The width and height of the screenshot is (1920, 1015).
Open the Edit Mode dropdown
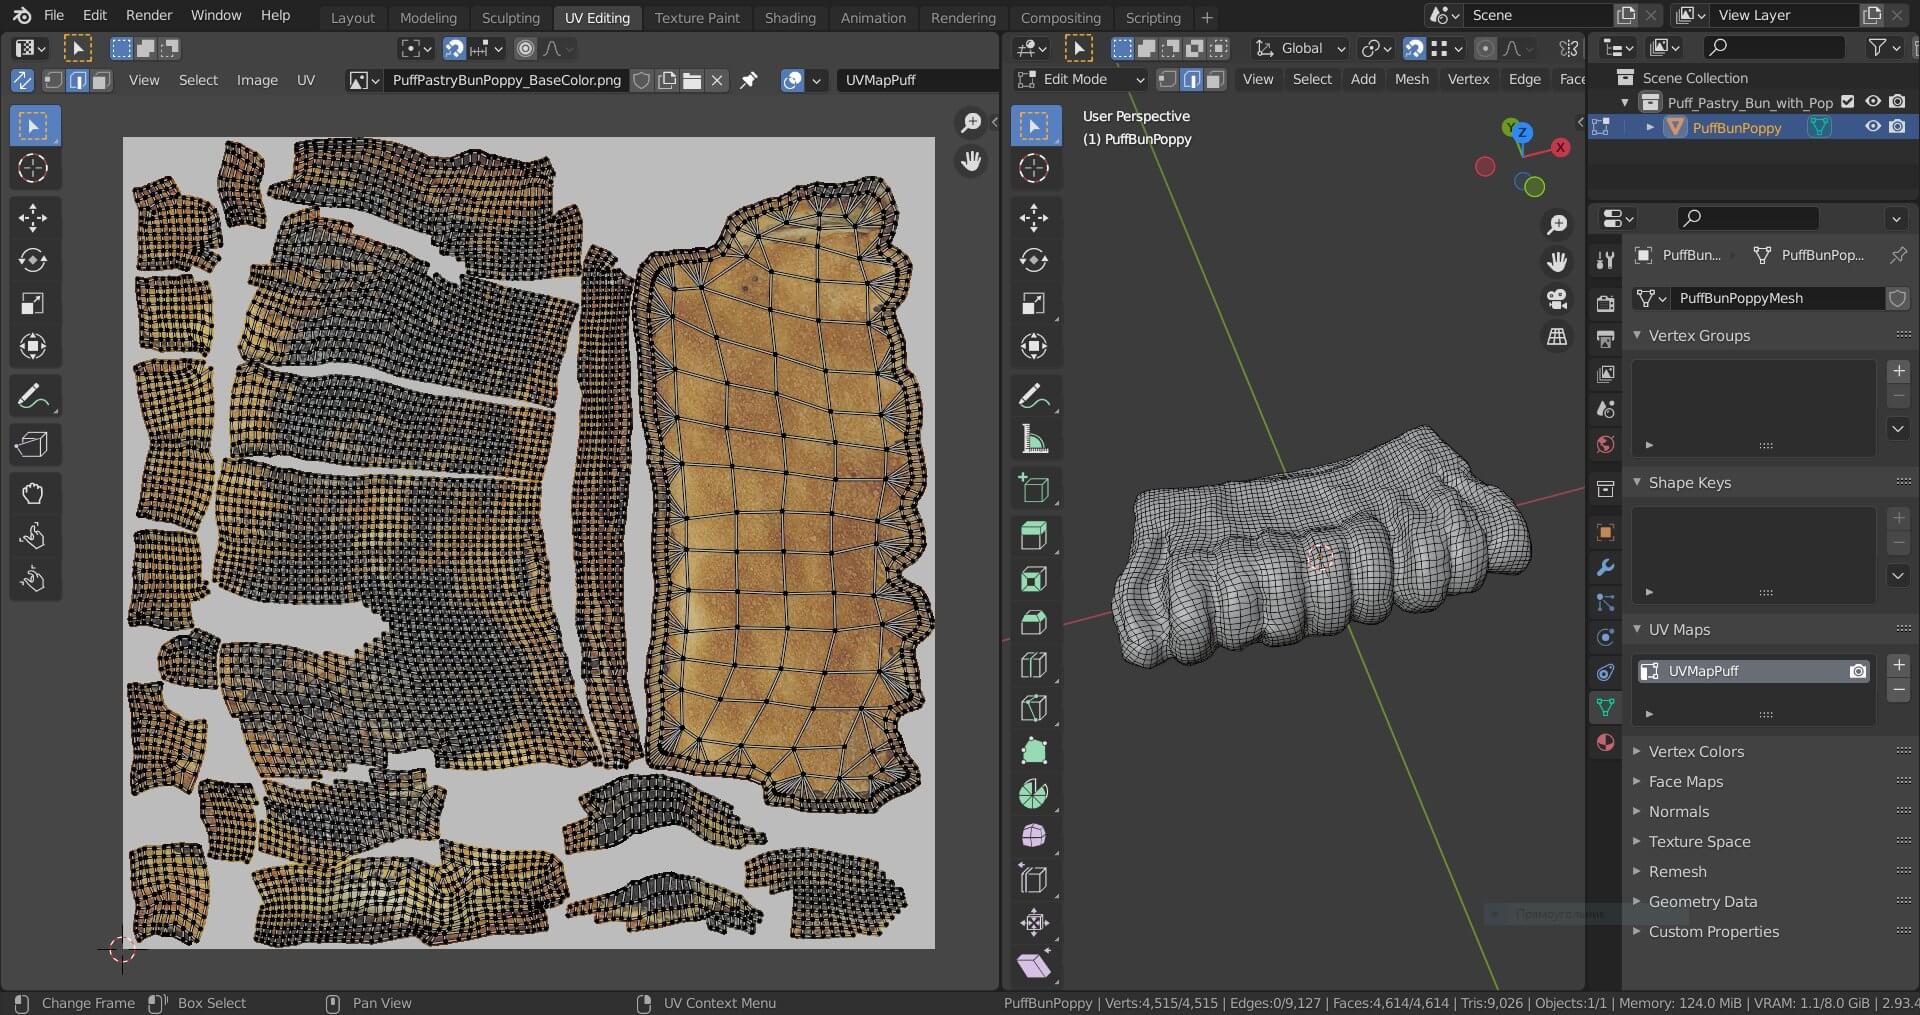(1080, 80)
